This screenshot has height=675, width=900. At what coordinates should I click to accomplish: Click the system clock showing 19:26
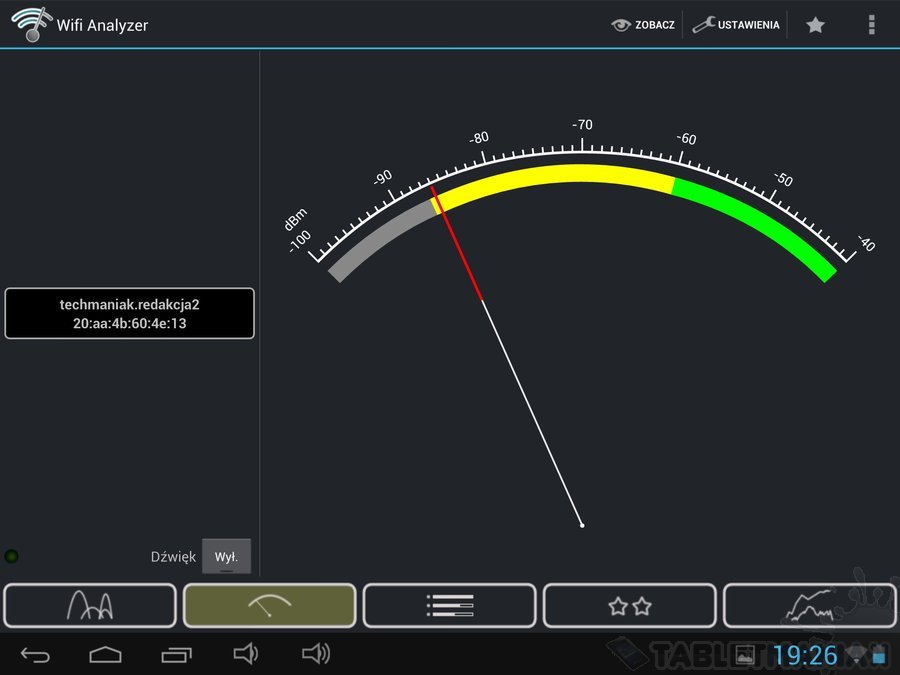(x=805, y=655)
